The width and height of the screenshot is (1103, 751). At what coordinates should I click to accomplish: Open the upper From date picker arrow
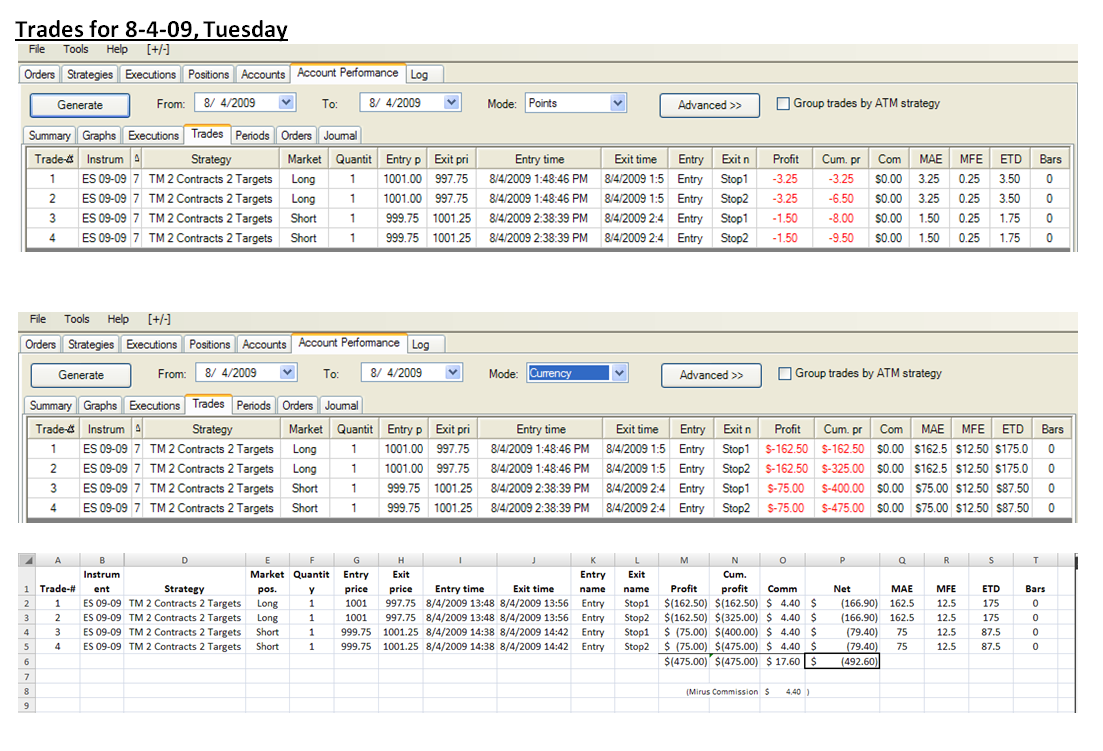pos(286,103)
